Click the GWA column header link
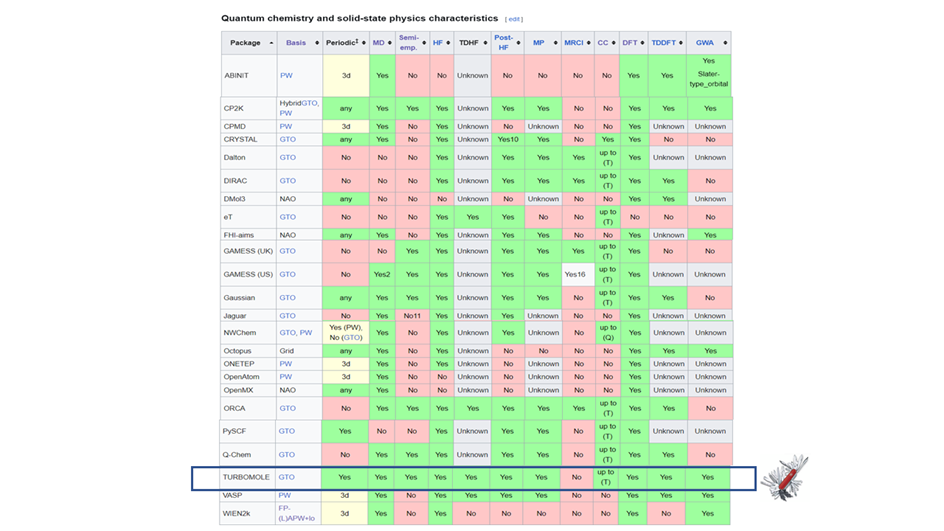This screenshot has height=531, width=944. point(704,43)
